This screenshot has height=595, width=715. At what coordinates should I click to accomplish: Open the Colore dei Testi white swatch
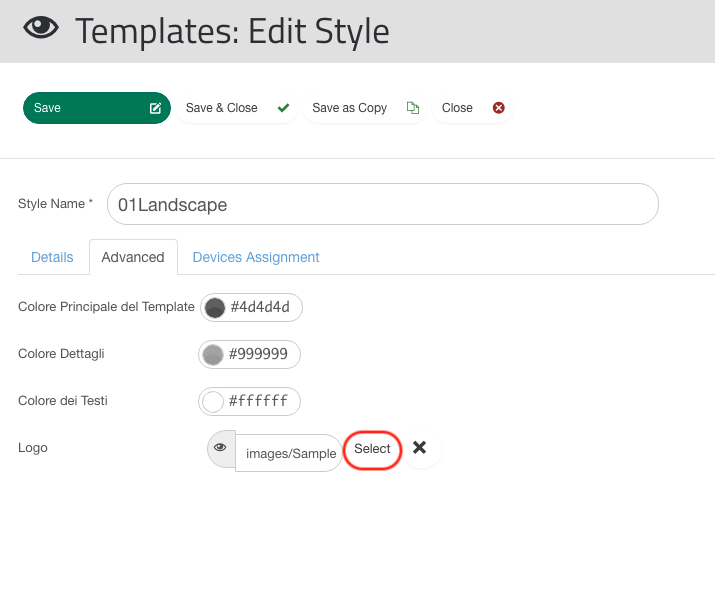pyautogui.click(x=213, y=402)
